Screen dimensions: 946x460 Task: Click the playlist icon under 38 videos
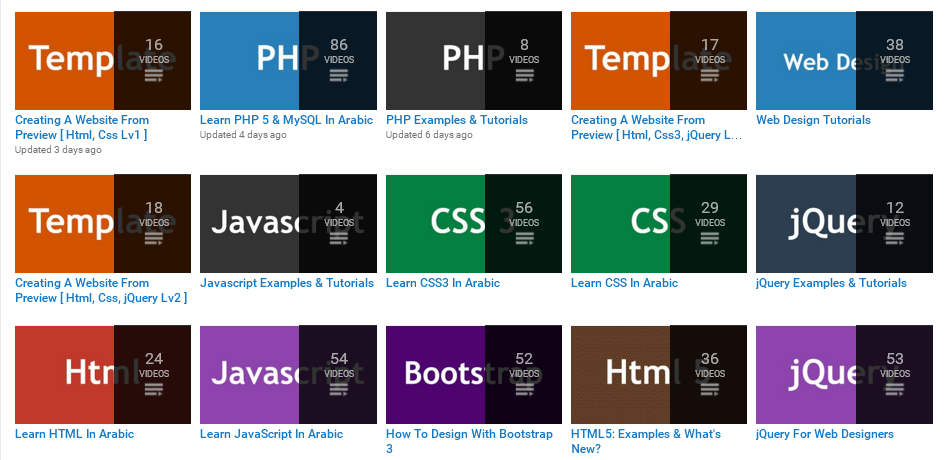point(894,75)
